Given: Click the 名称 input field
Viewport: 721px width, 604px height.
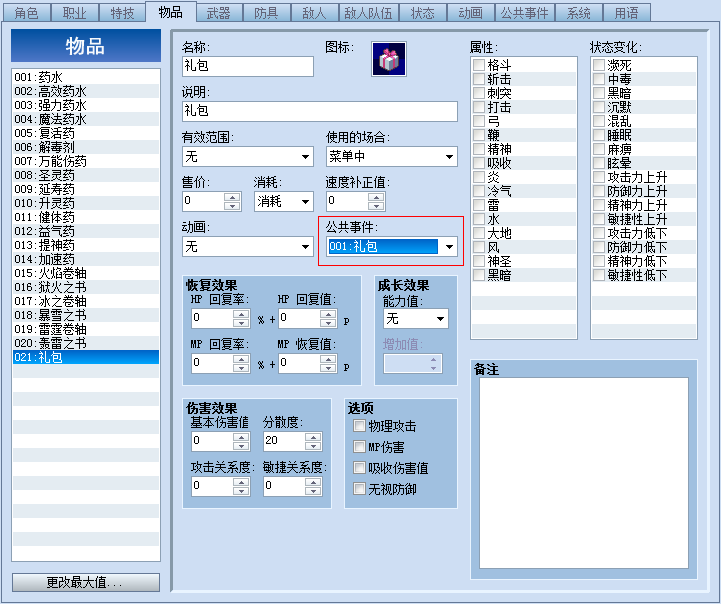Looking at the screenshot, I should (x=248, y=66).
